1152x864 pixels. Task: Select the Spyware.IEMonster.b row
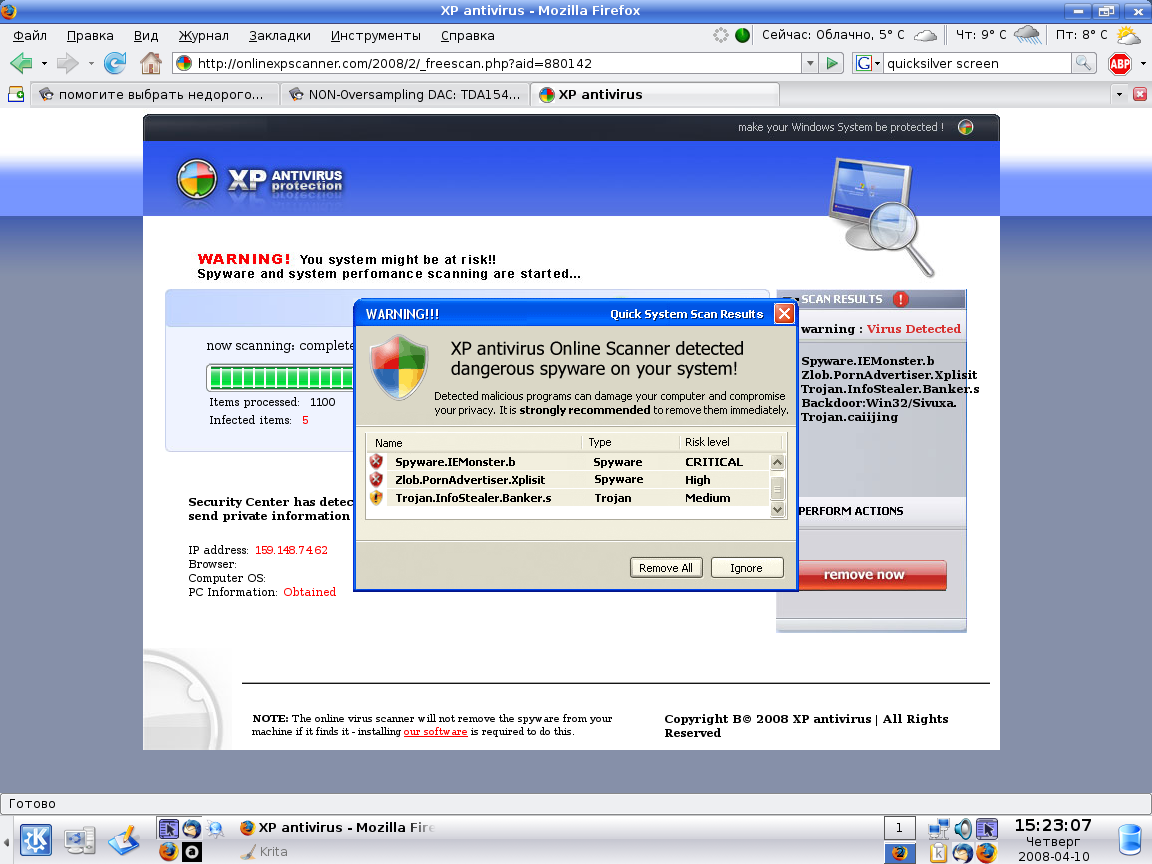pos(569,462)
